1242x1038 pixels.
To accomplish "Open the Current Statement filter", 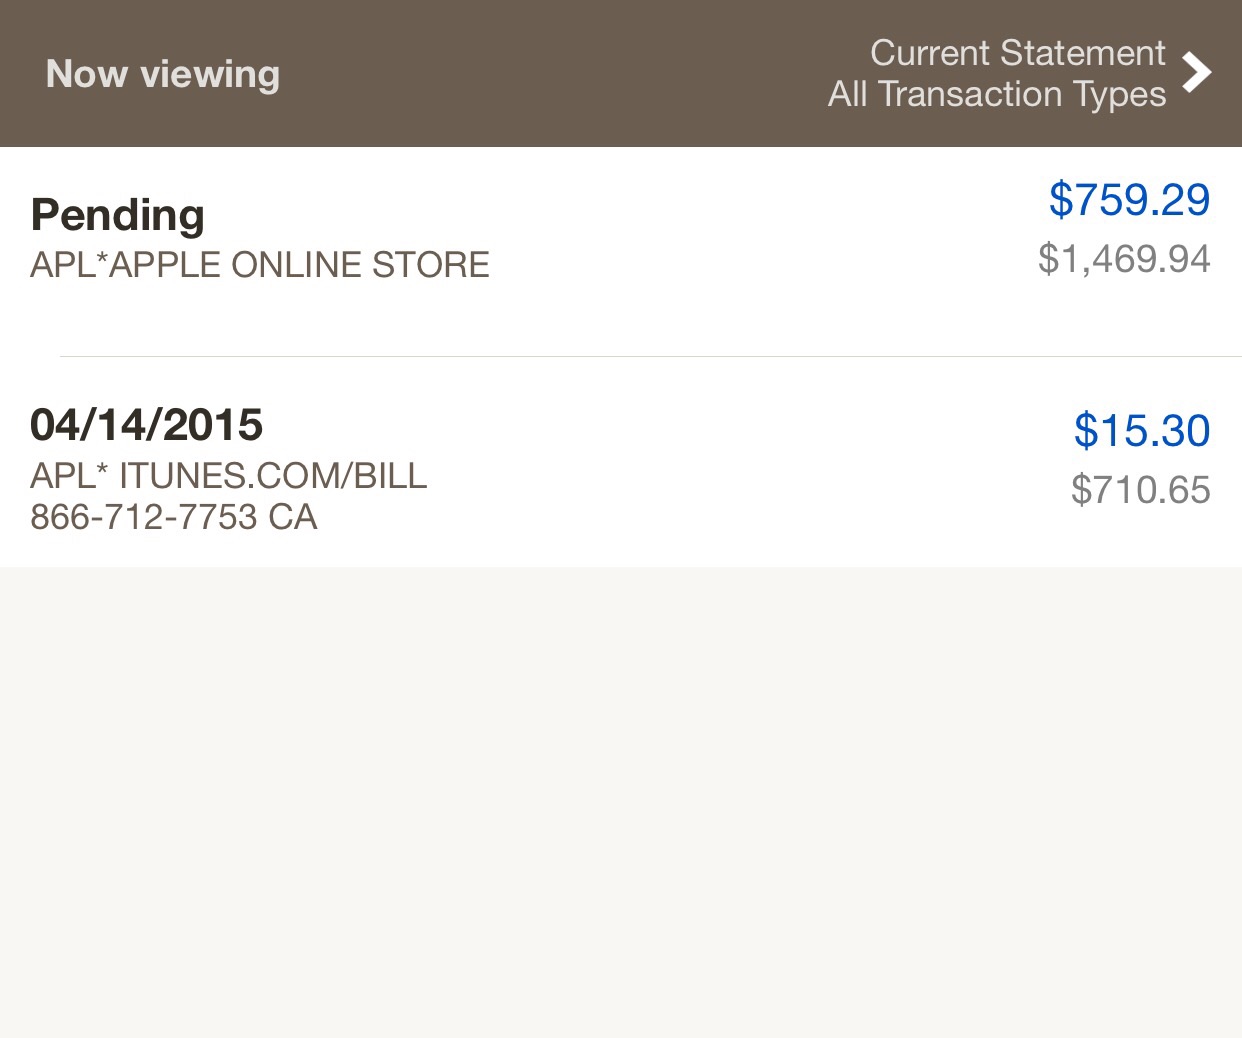I will (1017, 53).
